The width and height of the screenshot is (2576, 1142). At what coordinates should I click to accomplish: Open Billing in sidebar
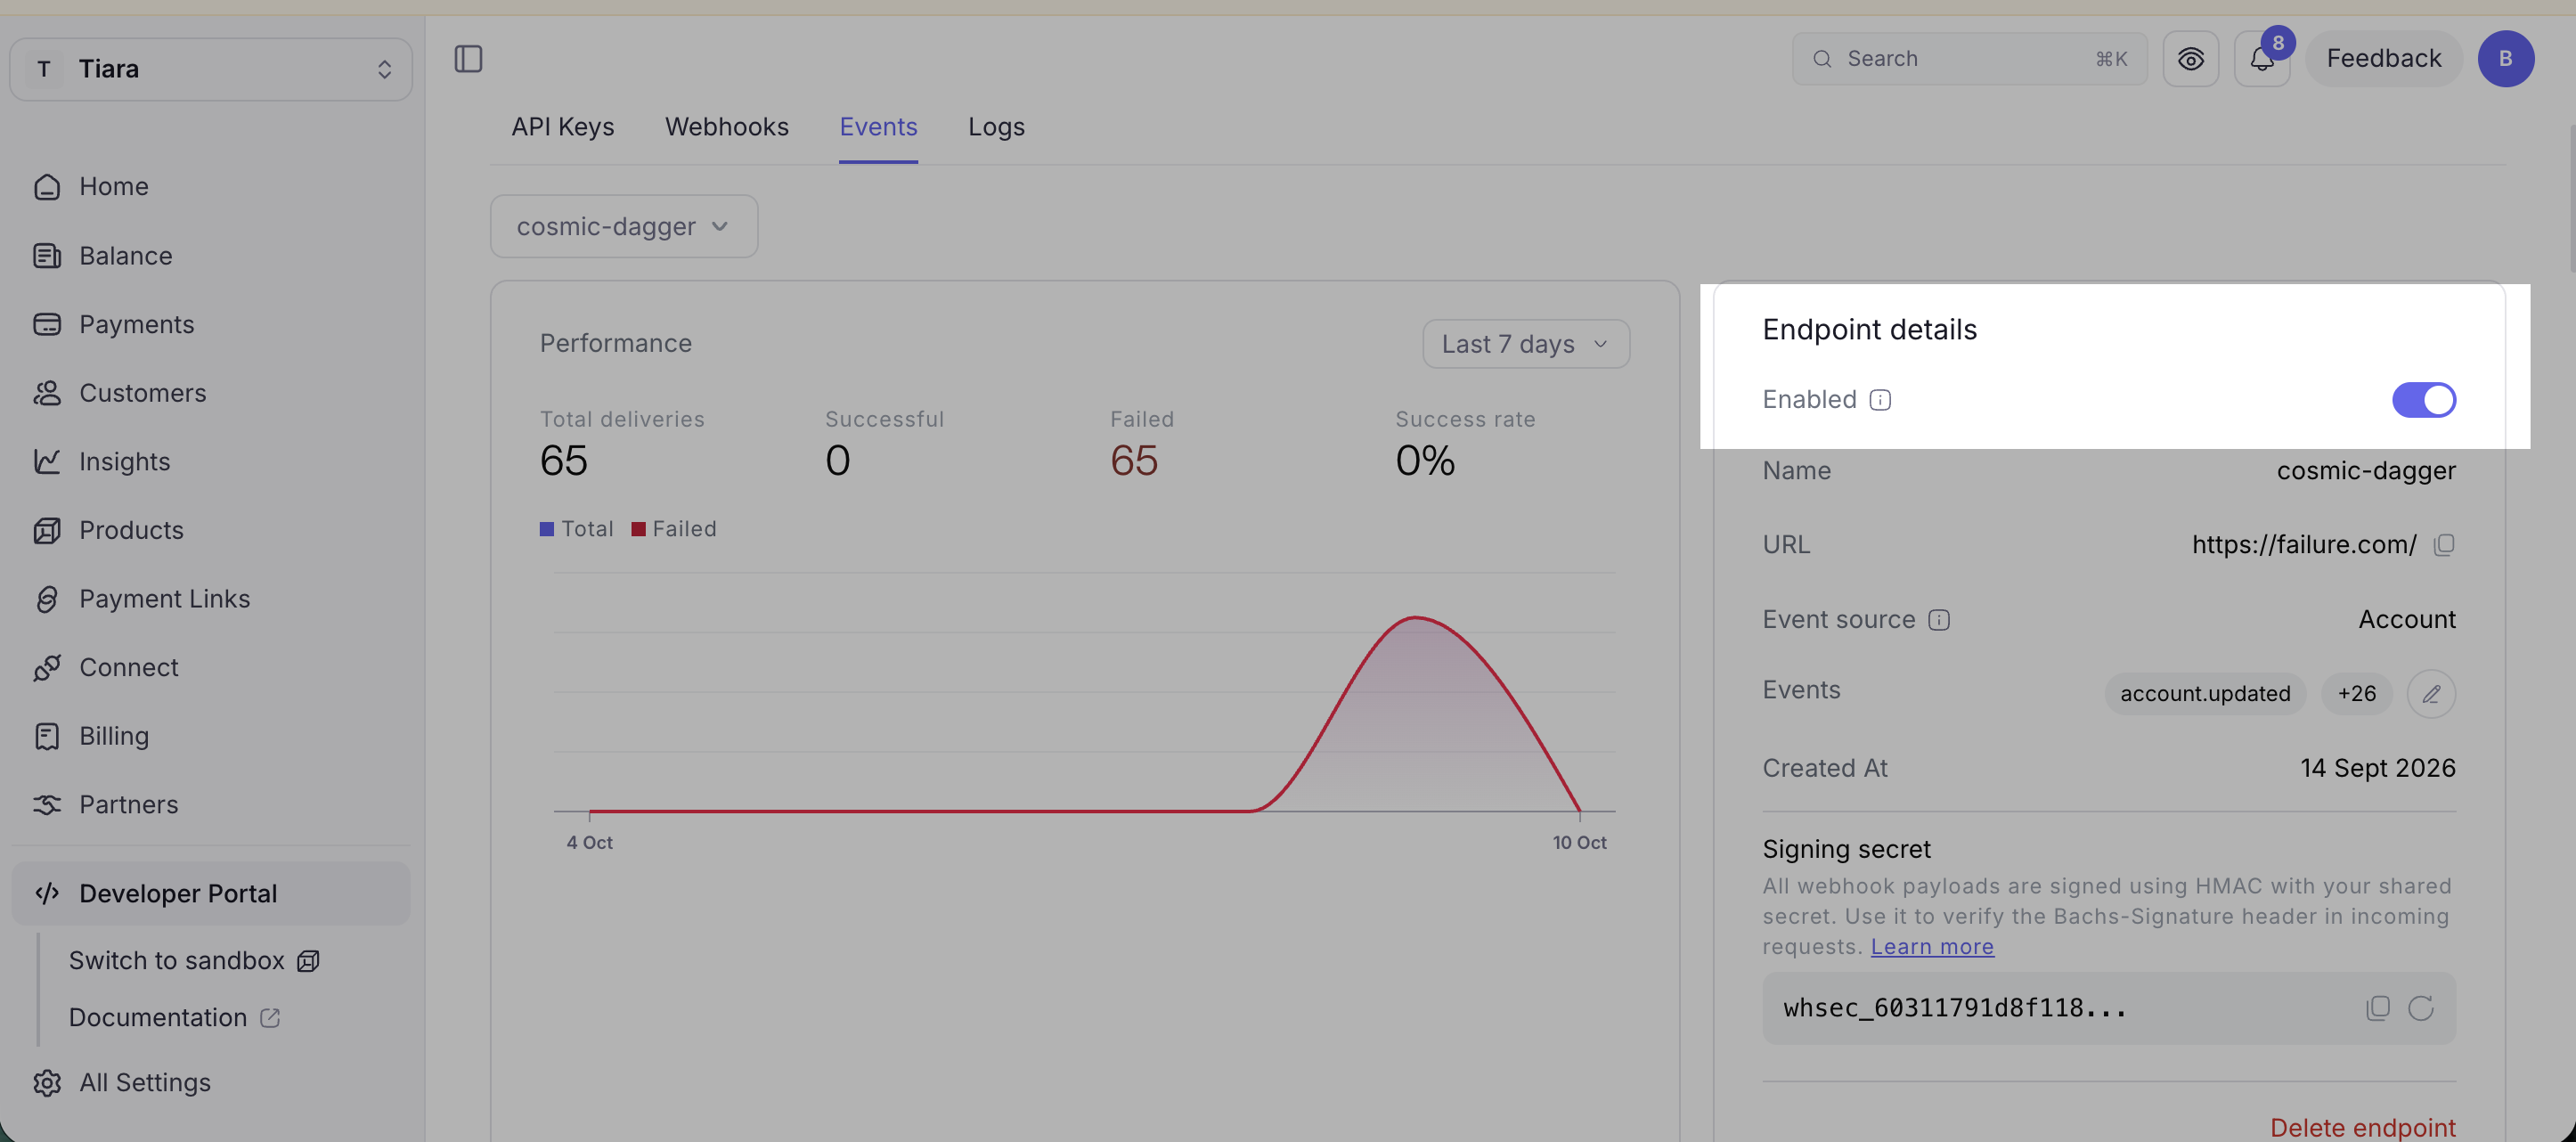tap(212, 736)
